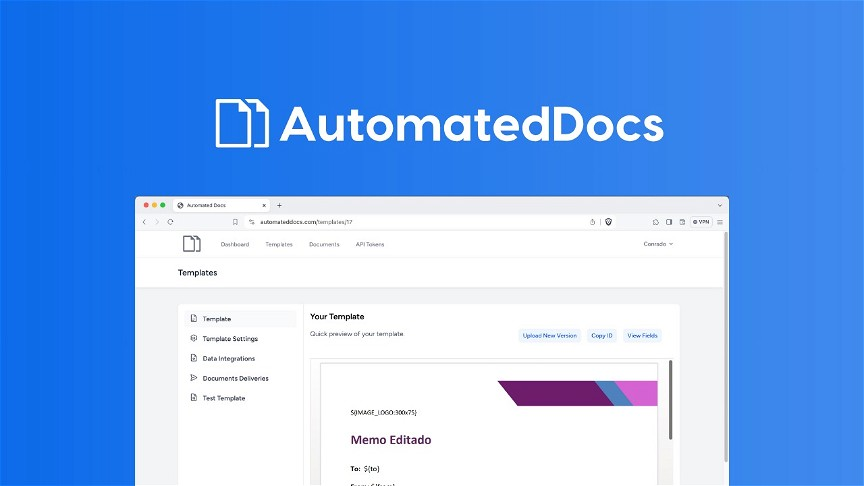The width and height of the screenshot is (864, 486).
Task: Open the browser hamburger menu icon
Action: (720, 222)
